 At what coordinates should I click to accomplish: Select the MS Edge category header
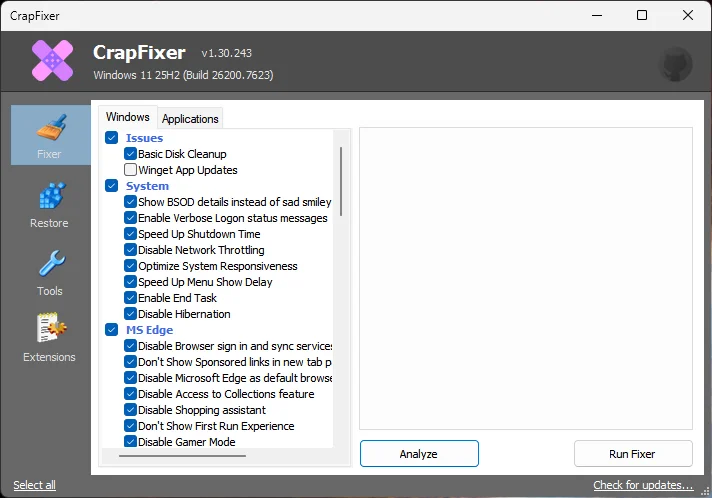pos(149,330)
